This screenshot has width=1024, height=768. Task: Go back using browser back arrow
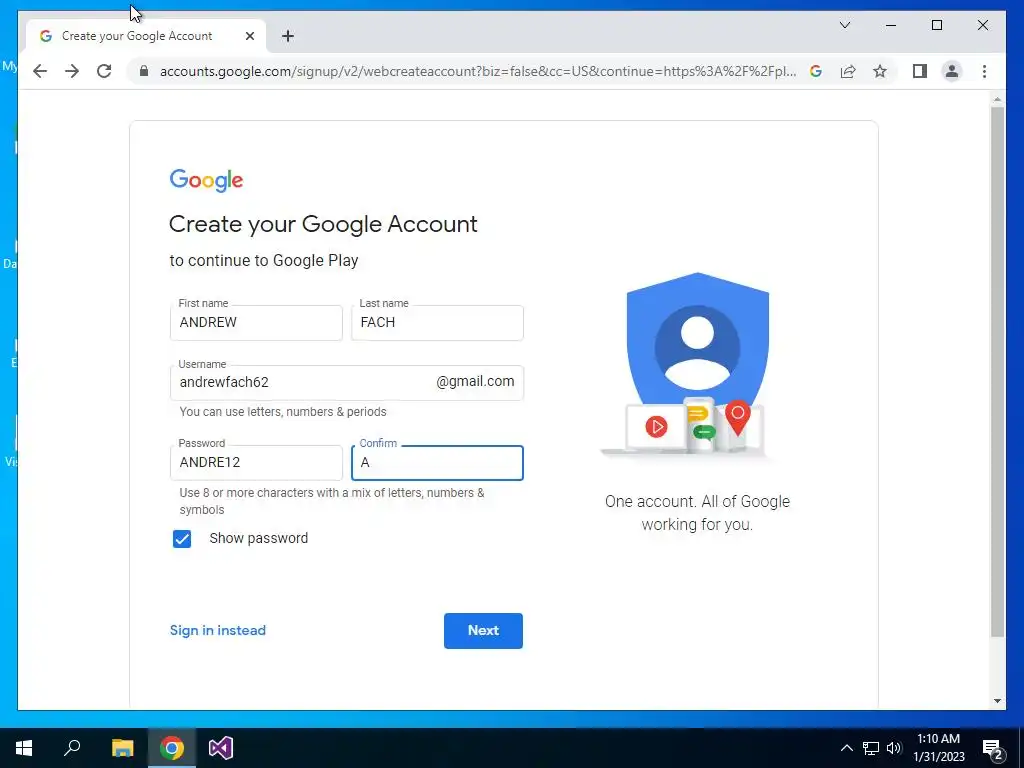(x=40, y=71)
